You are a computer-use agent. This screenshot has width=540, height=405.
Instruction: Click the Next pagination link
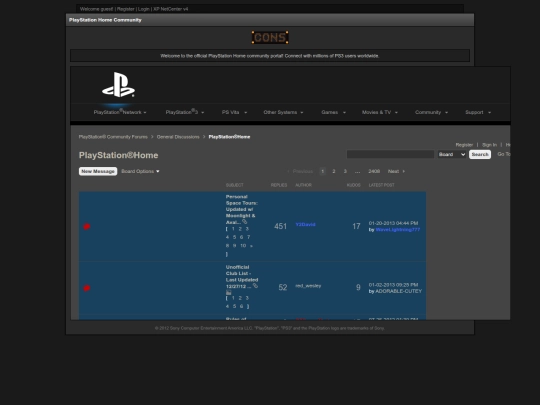[x=393, y=171]
